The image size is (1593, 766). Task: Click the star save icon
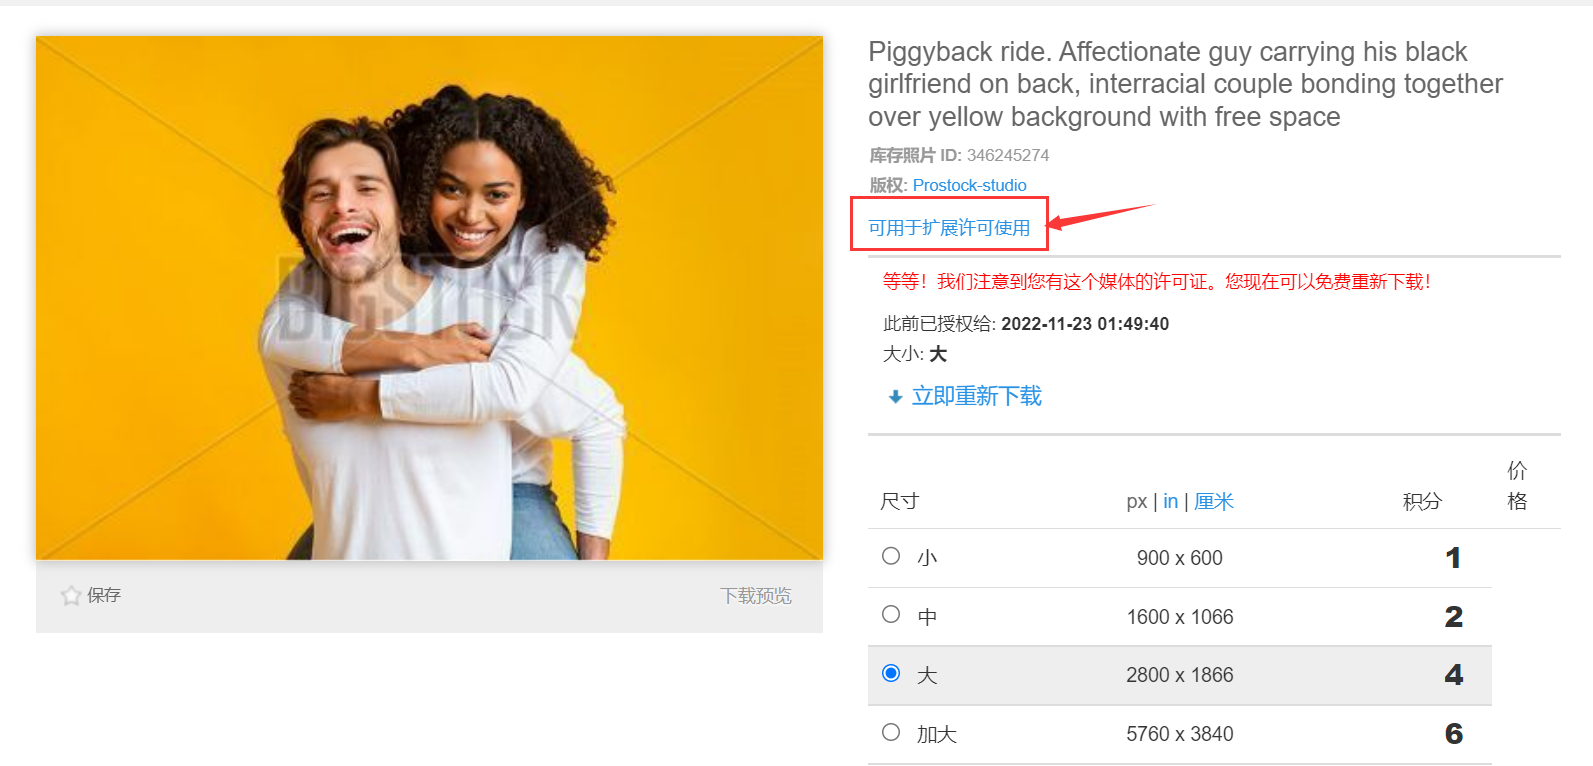click(71, 596)
